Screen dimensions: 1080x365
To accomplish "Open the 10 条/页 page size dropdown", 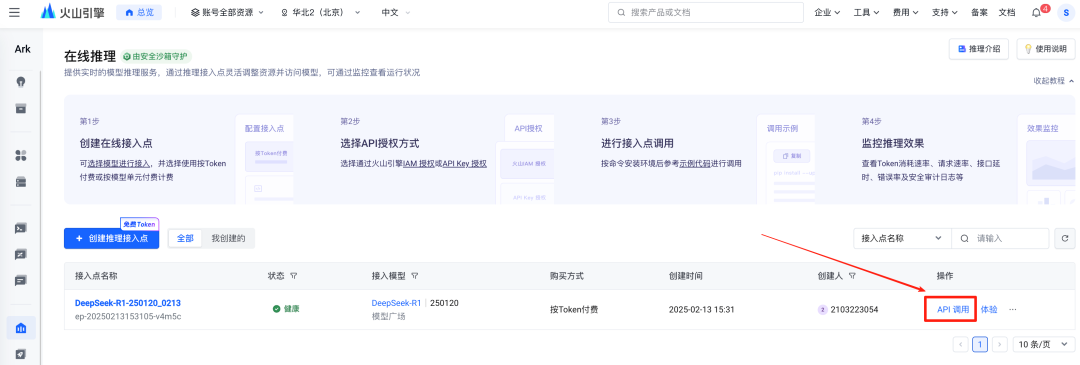I will (1043, 344).
